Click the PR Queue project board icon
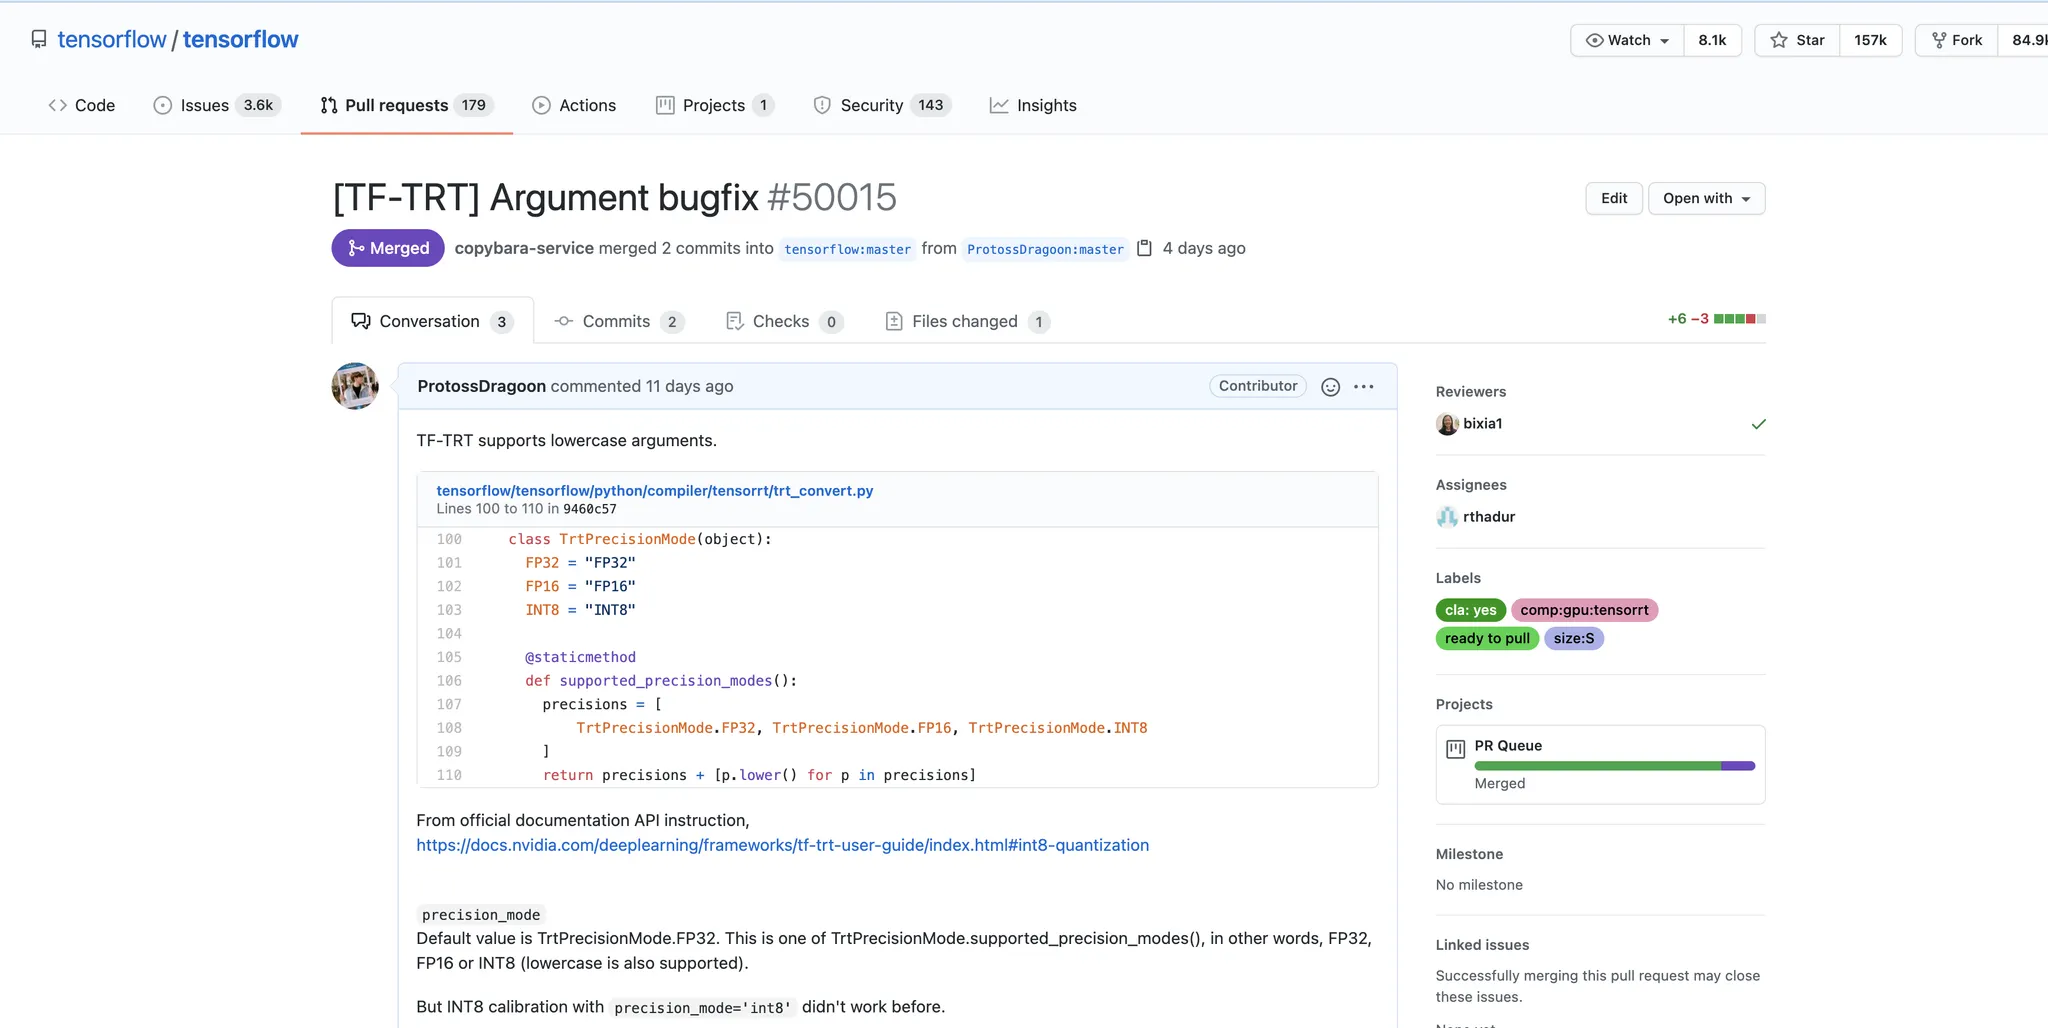Viewport: 2048px width, 1028px height. pos(1456,748)
